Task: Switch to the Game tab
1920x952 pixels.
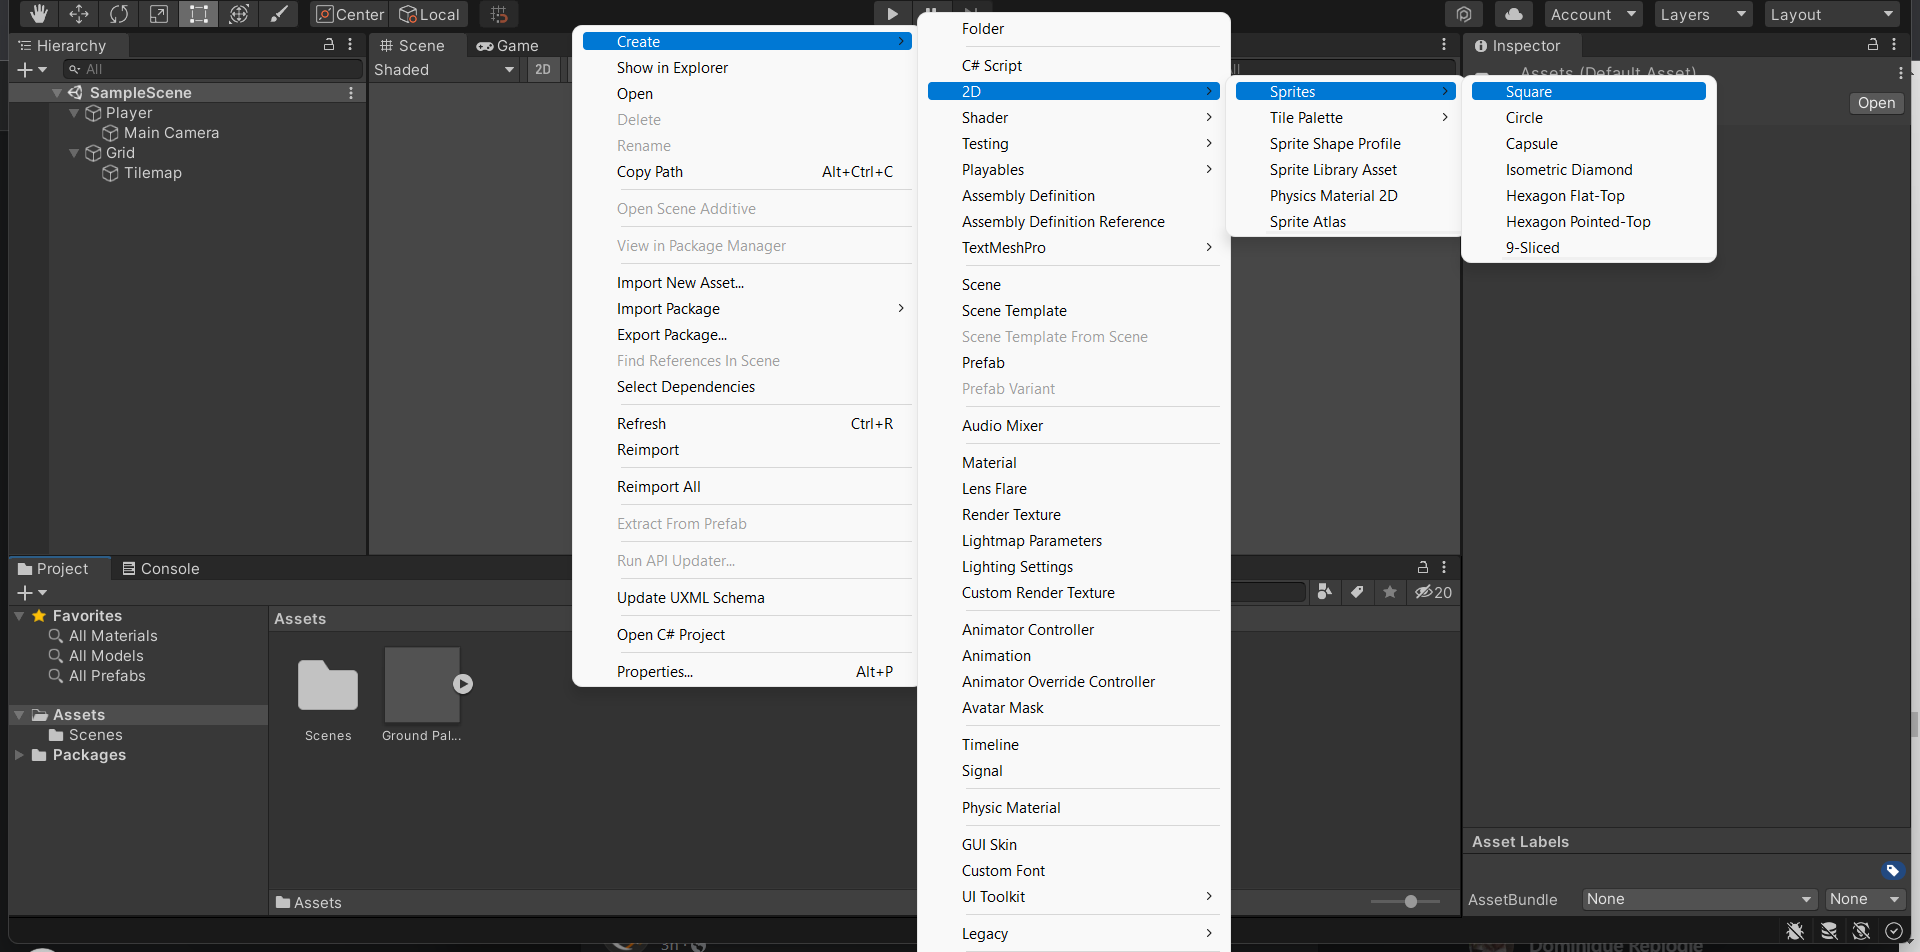Action: point(507,45)
